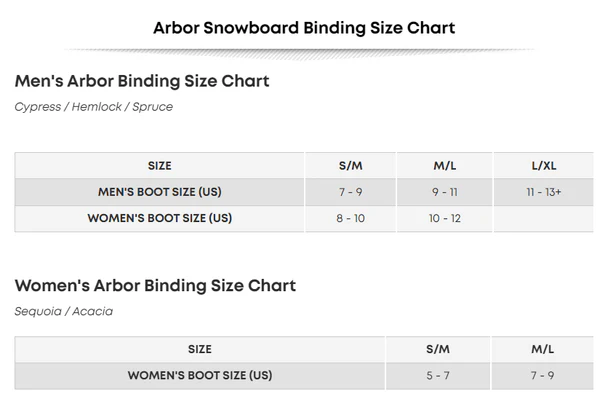Click the Arbor Snowboard Binding Size Chart title
This screenshot has width=600, height=415.
[x=304, y=27]
